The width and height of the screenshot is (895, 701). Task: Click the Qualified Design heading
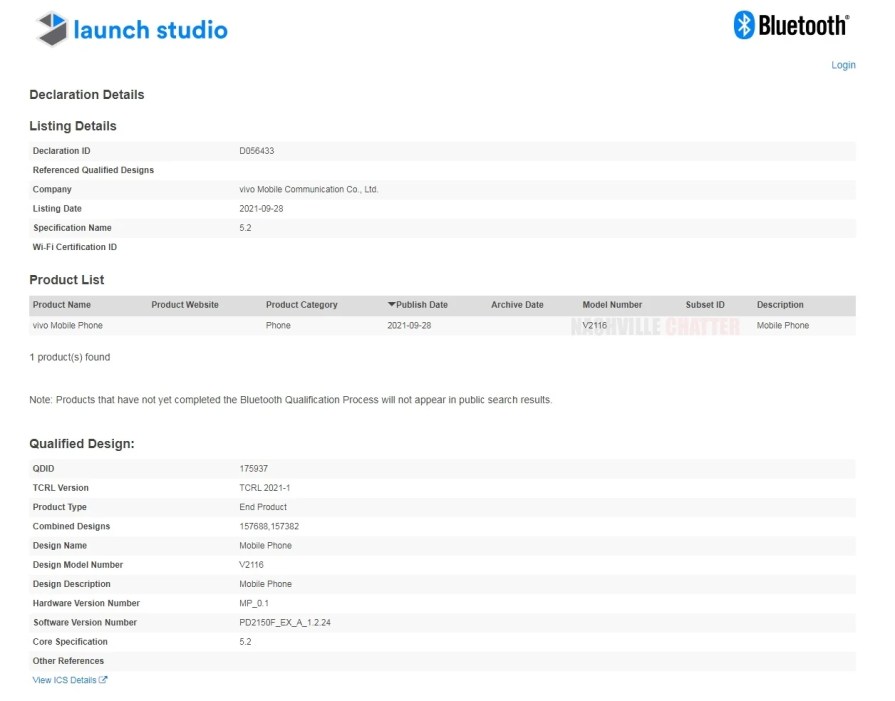82,444
